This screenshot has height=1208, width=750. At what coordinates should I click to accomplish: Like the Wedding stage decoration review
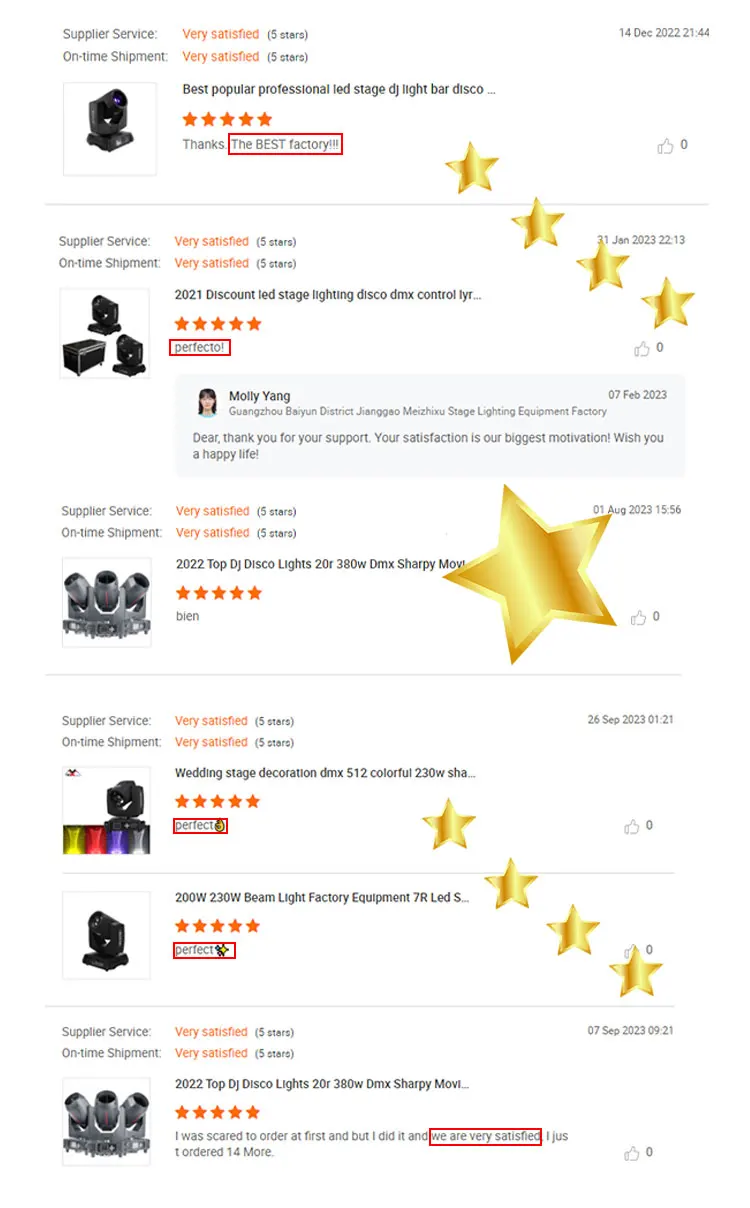point(632,826)
